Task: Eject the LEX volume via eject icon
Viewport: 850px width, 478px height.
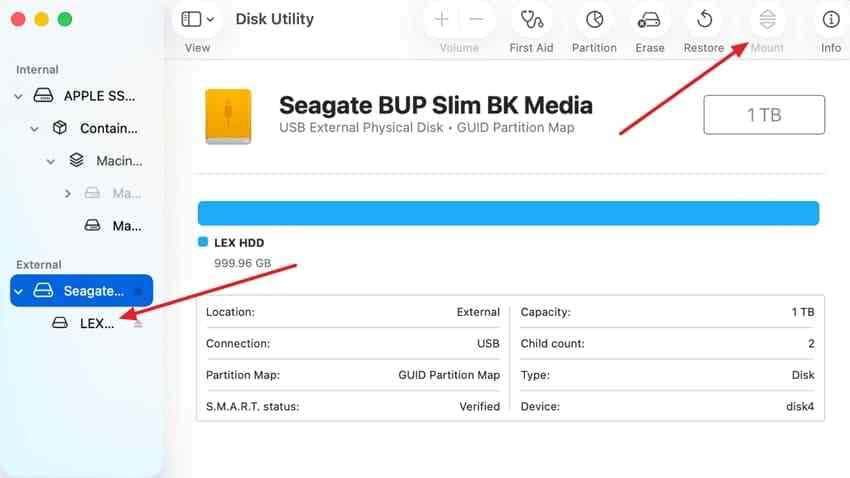Action: 138,324
